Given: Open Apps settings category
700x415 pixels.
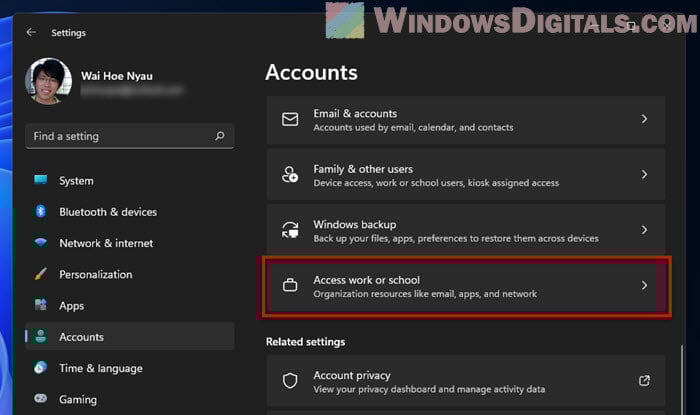Looking at the screenshot, I should point(129,305).
